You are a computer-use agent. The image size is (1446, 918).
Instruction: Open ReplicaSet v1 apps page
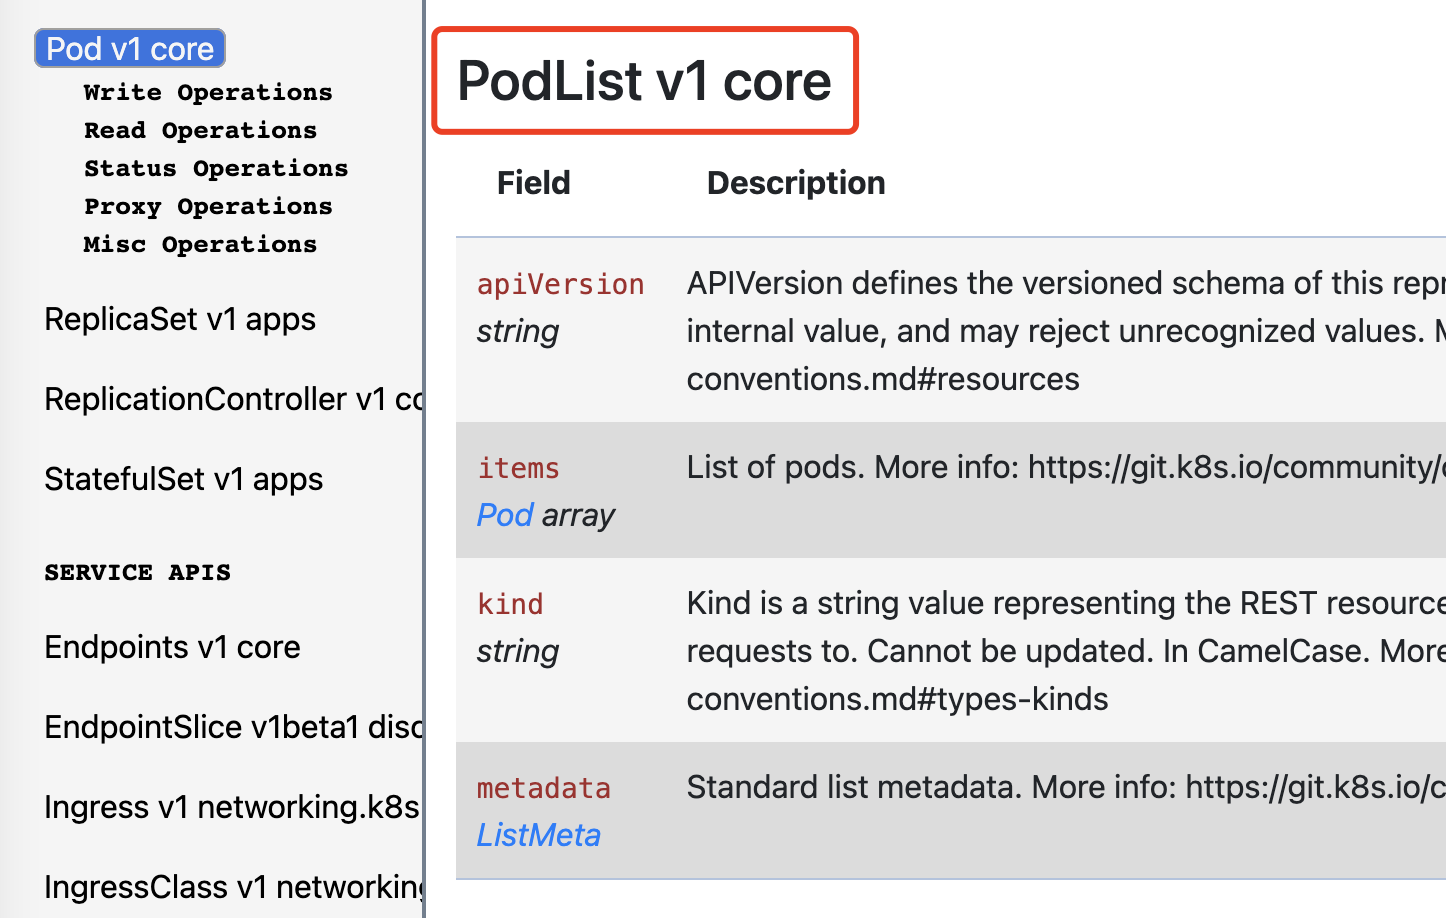(x=180, y=319)
